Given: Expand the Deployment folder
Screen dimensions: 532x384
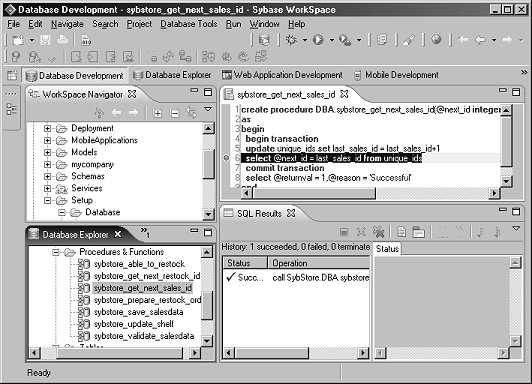Looking at the screenshot, I should [x=48, y=129].
